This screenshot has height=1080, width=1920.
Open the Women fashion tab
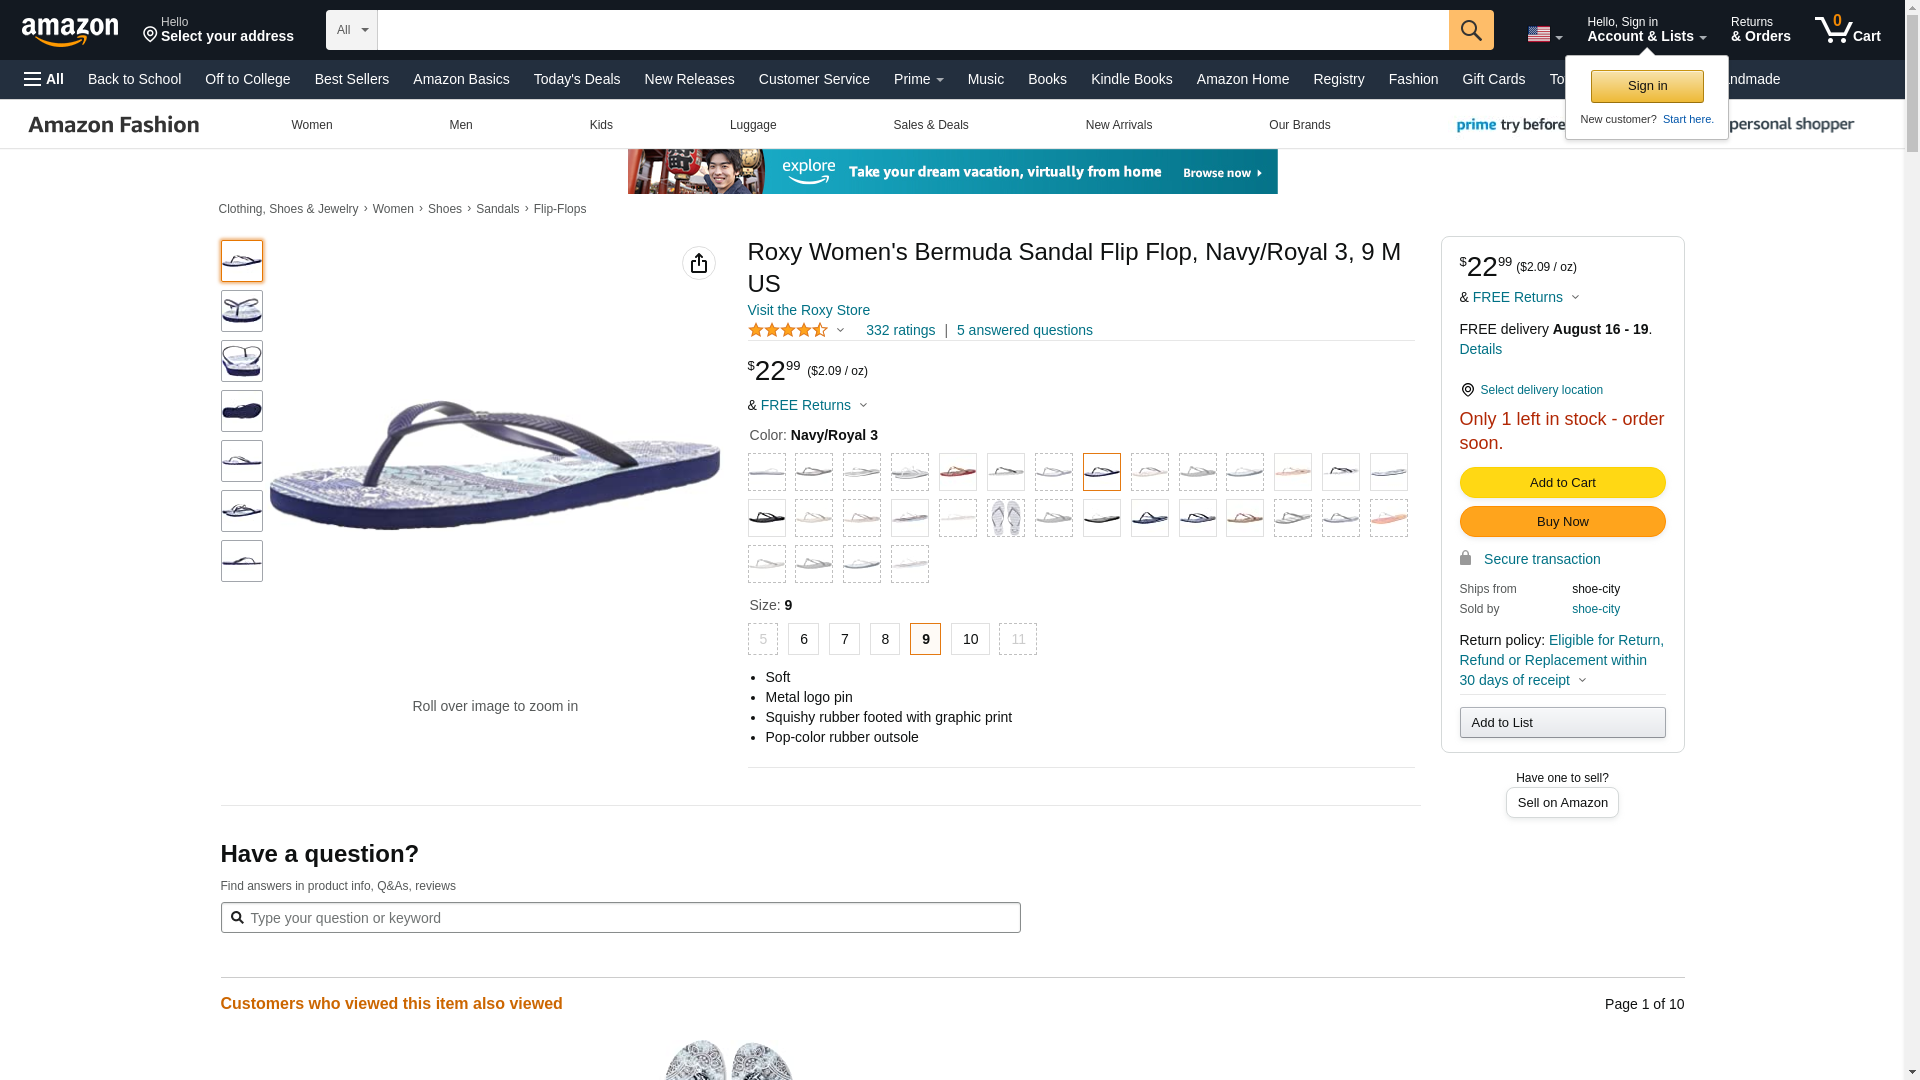tap(312, 125)
